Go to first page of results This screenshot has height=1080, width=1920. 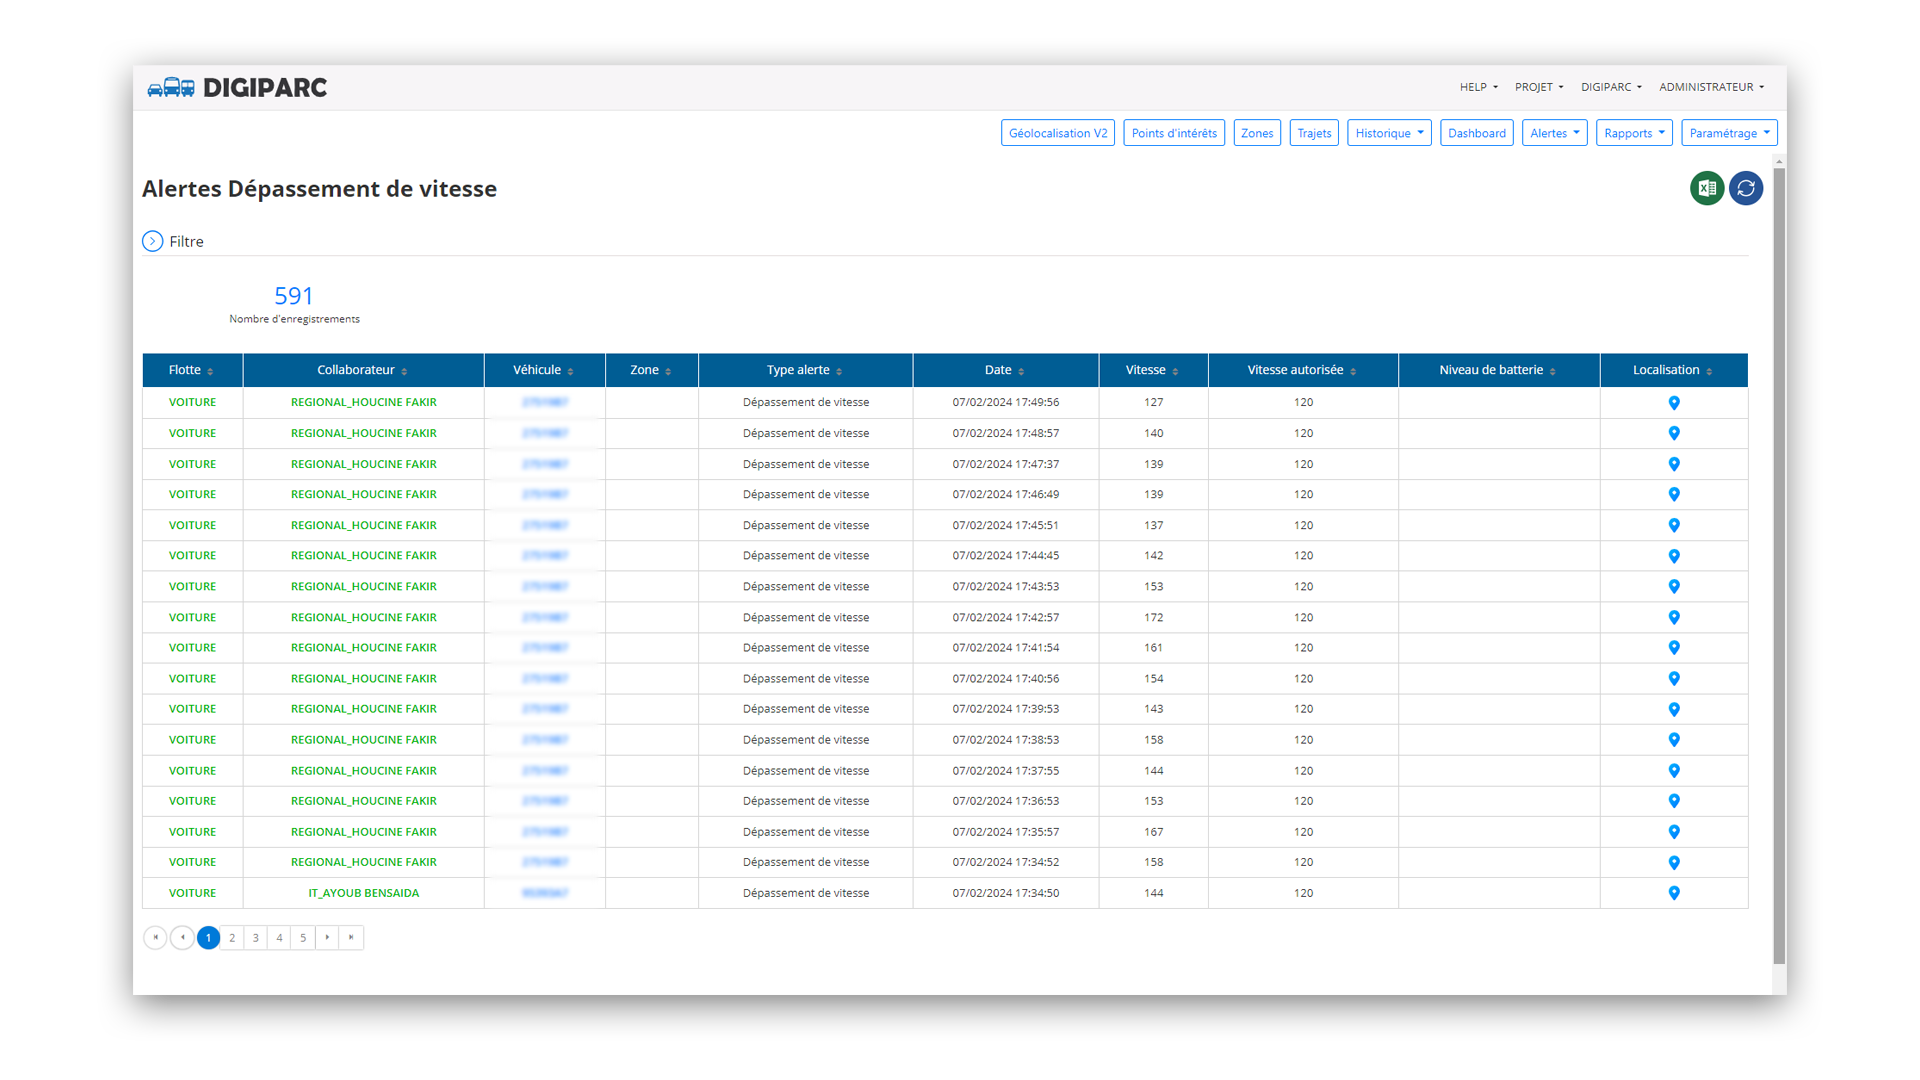coord(155,937)
